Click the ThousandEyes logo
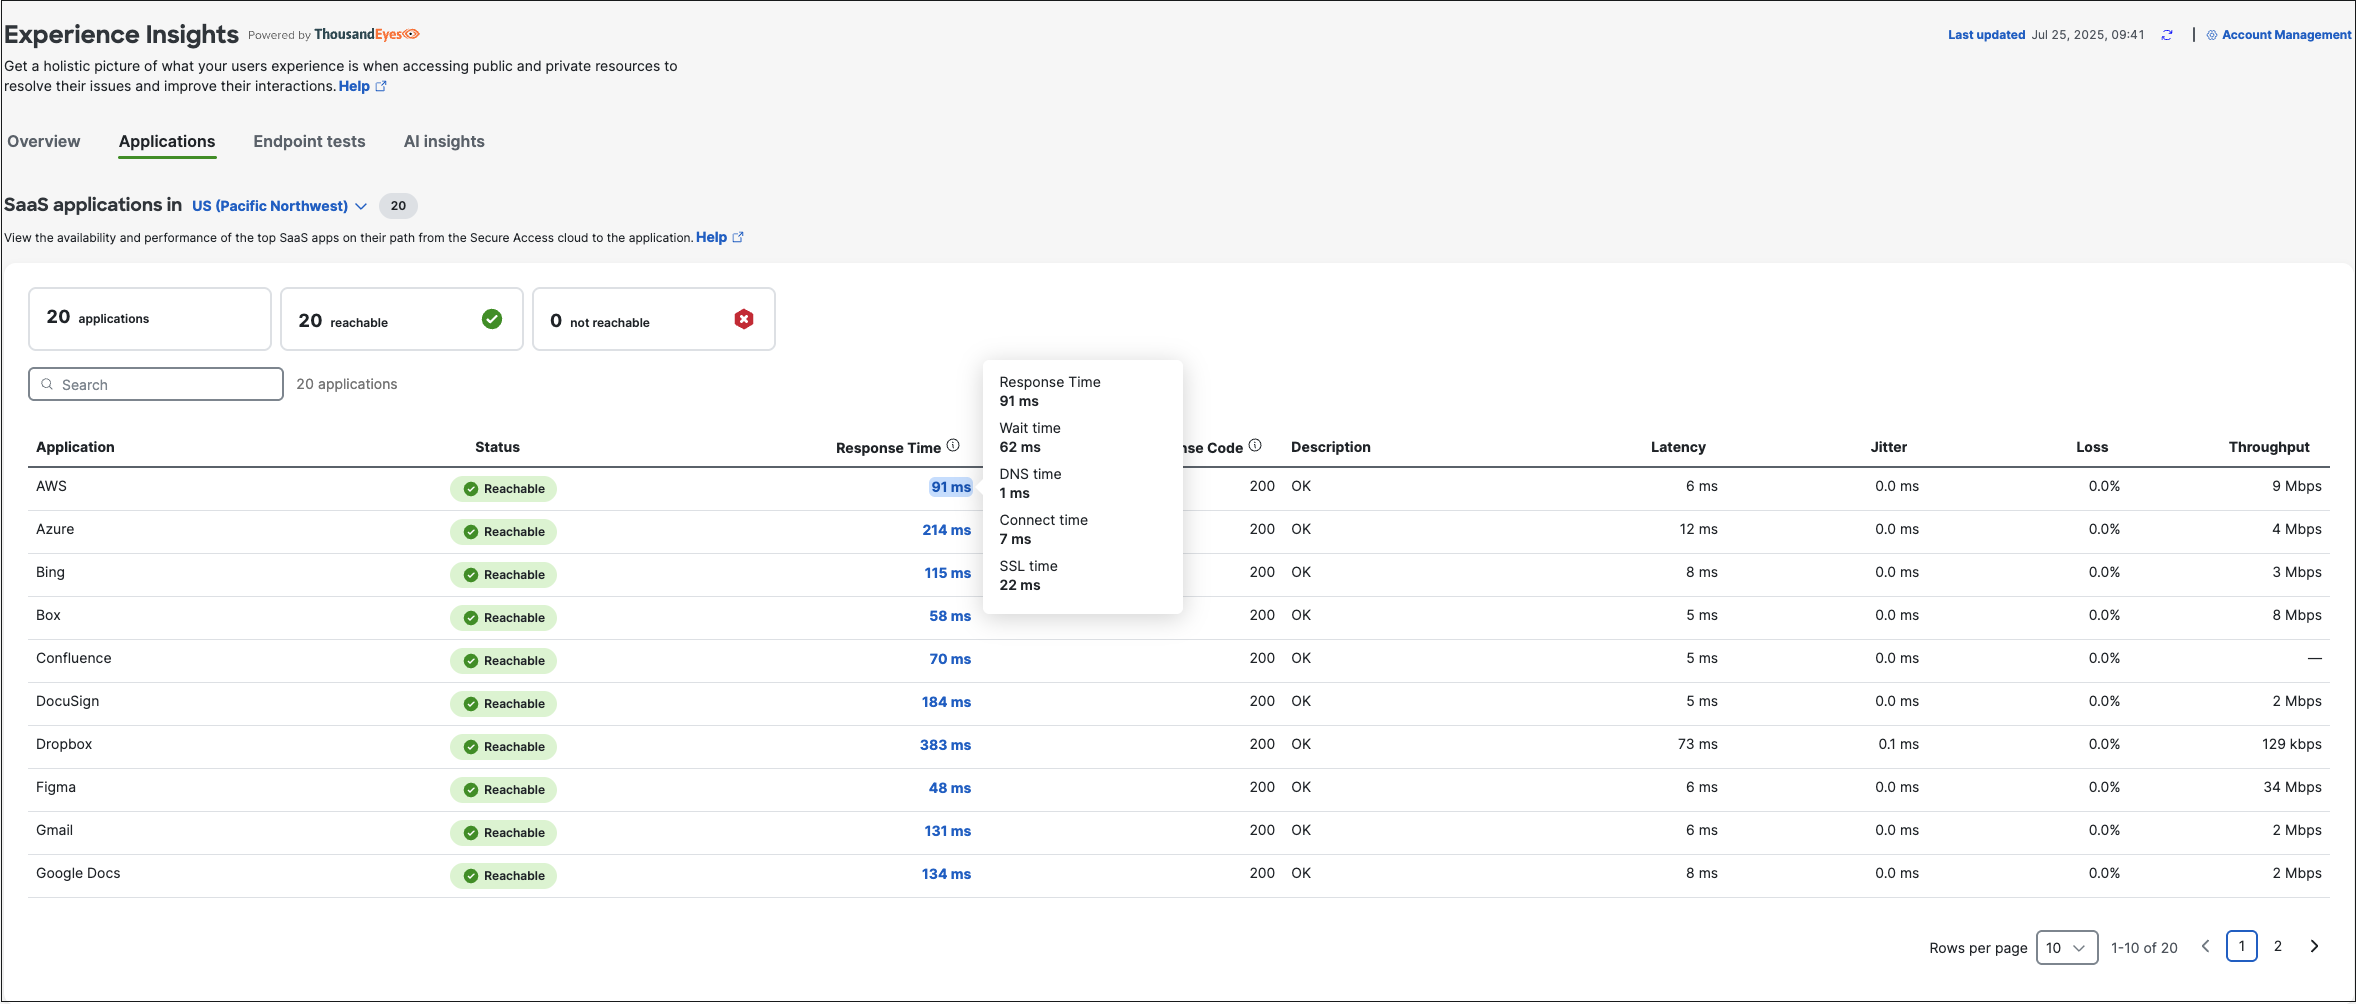The width and height of the screenshot is (2356, 1004). pos(367,34)
